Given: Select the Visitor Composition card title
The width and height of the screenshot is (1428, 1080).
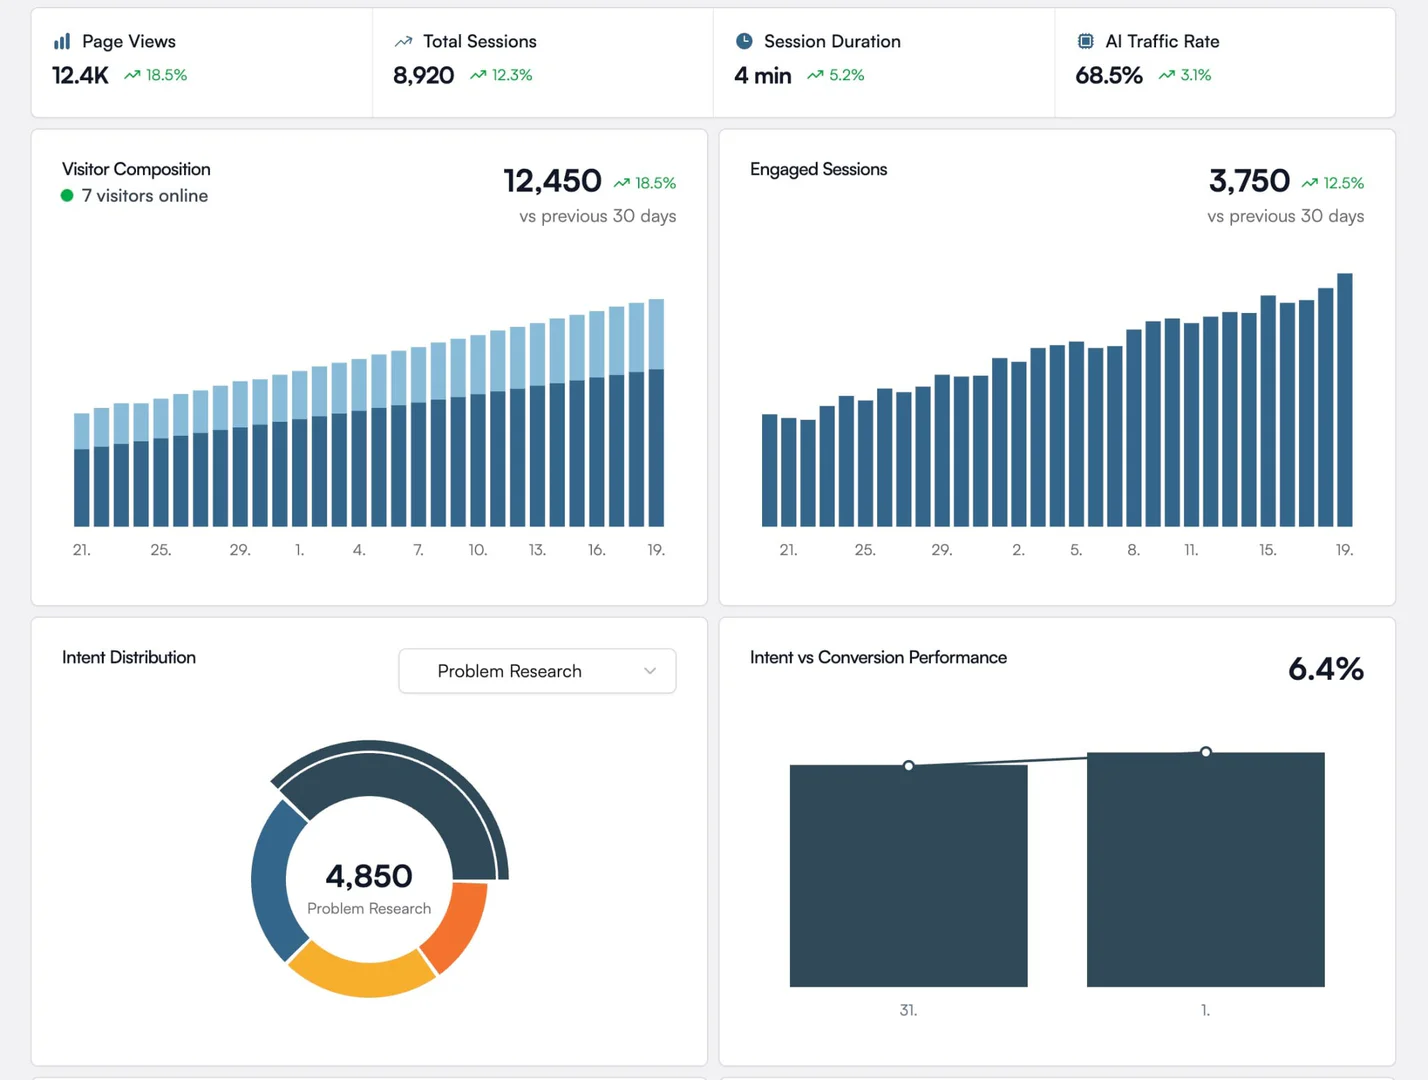Looking at the screenshot, I should (x=135, y=169).
